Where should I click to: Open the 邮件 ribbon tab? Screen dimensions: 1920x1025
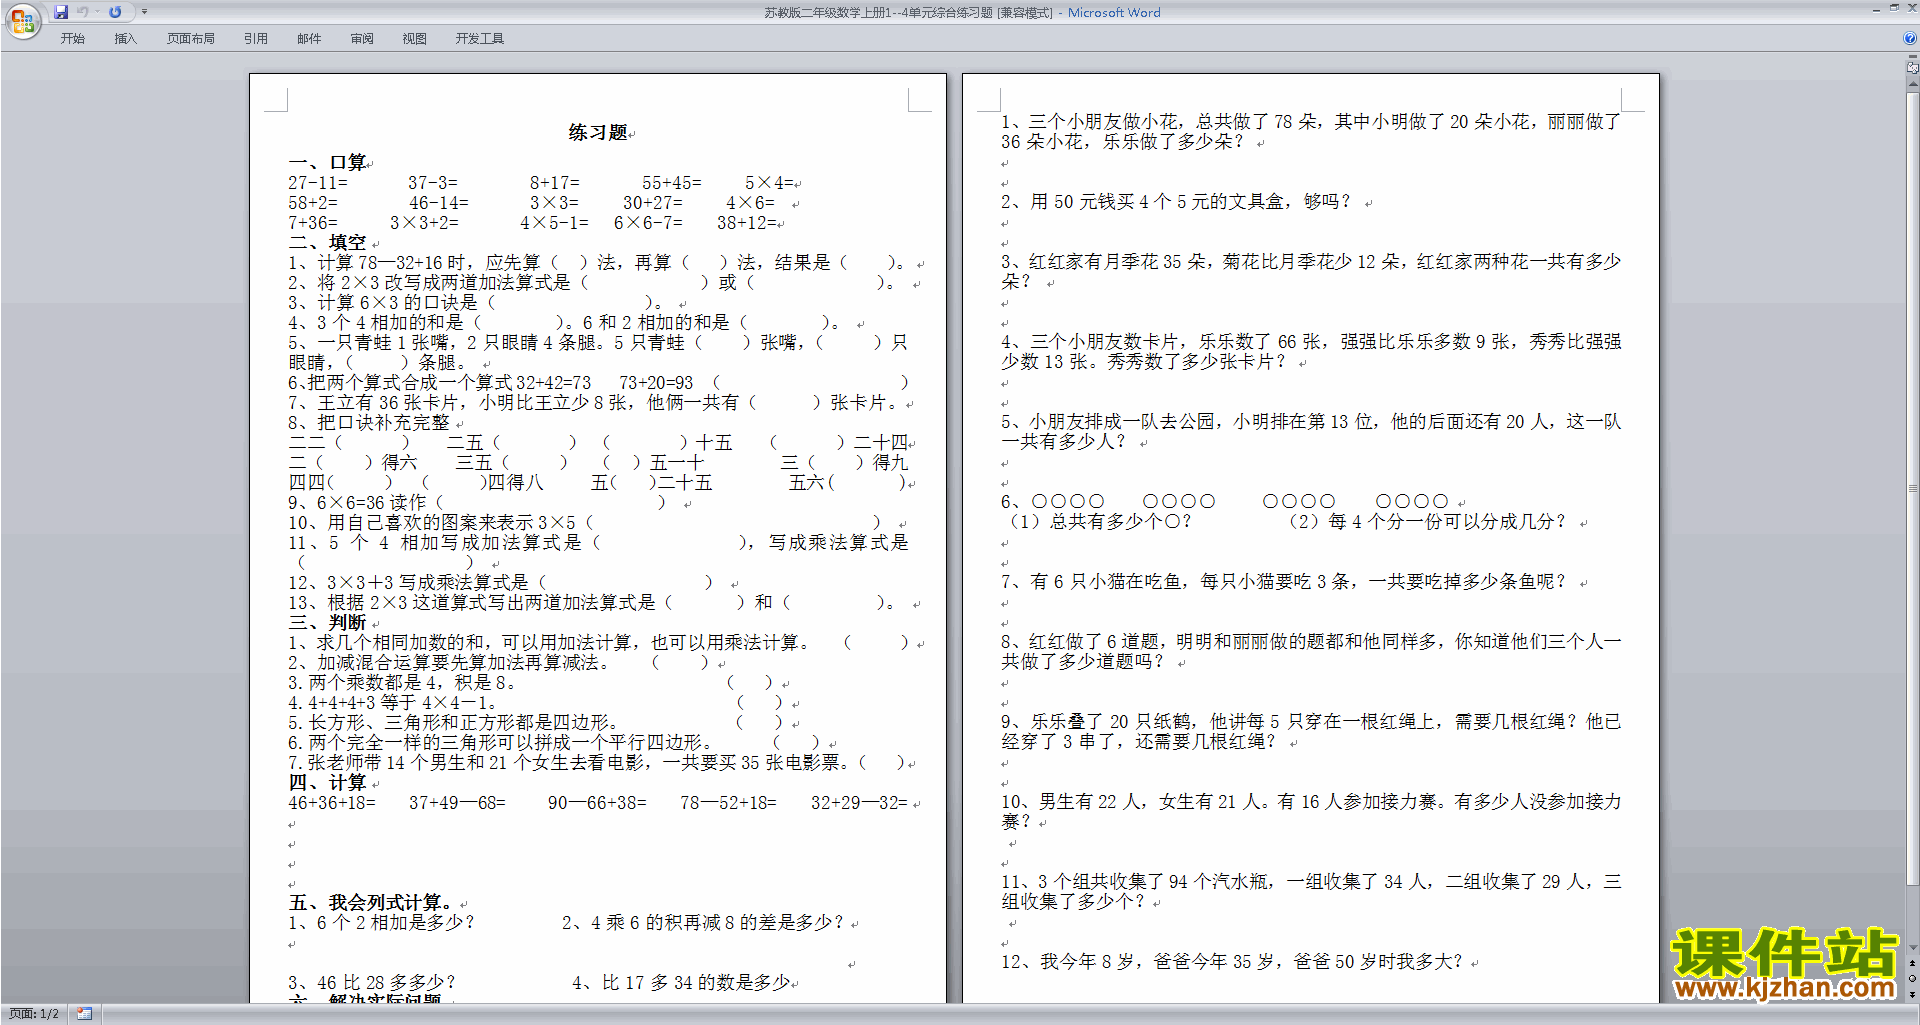pyautogui.click(x=309, y=39)
